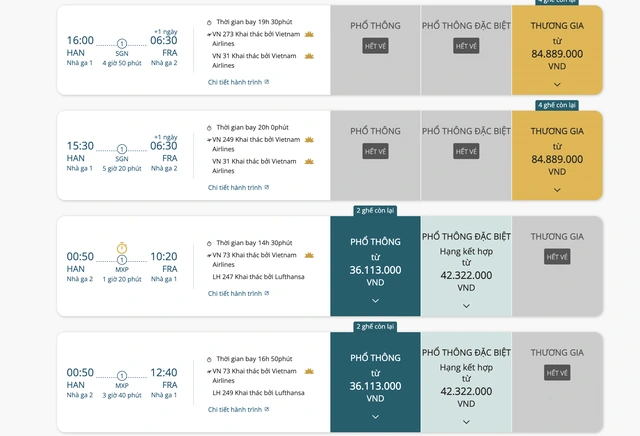Click "2 ghế còn lại" badge above 10:20 flight
Viewport: 640px width, 436px height.
[375, 211]
